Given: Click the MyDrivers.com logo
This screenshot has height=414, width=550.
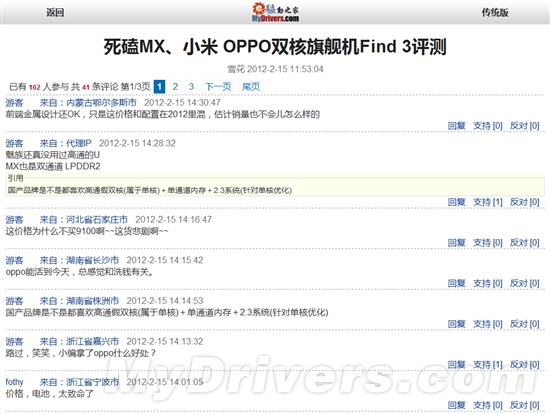Looking at the screenshot, I should tap(275, 12).
